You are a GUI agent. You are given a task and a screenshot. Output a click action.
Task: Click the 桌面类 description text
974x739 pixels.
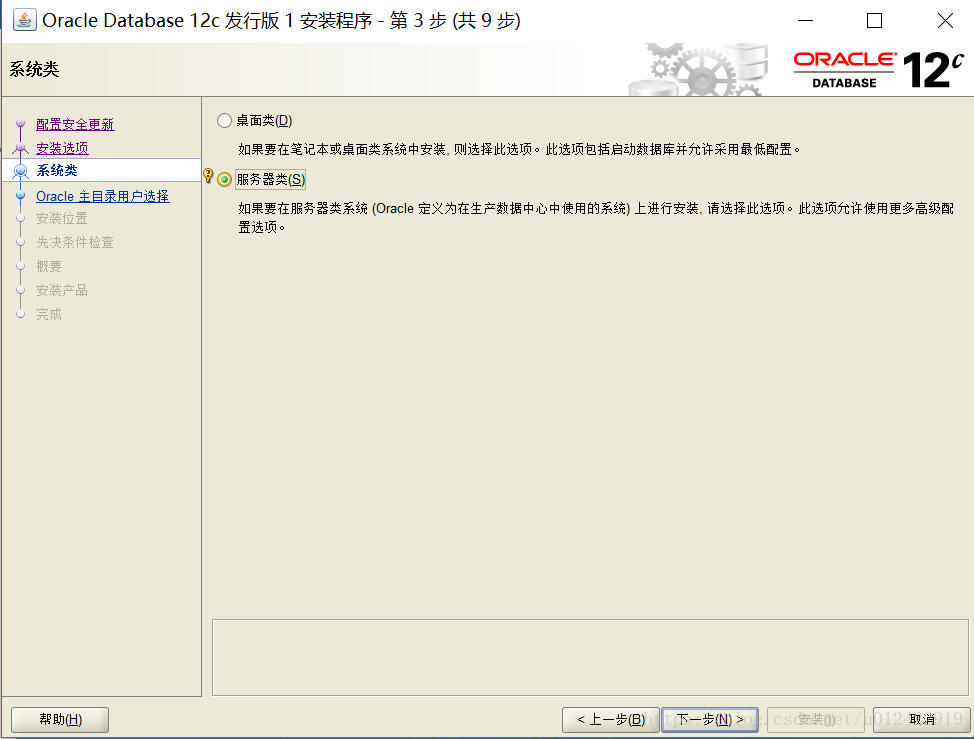pyautogui.click(x=519, y=150)
